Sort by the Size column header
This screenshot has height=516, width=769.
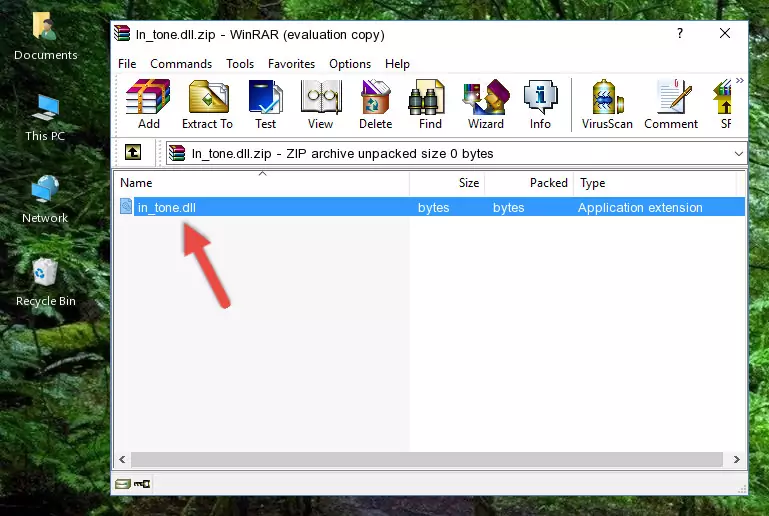(x=447, y=183)
